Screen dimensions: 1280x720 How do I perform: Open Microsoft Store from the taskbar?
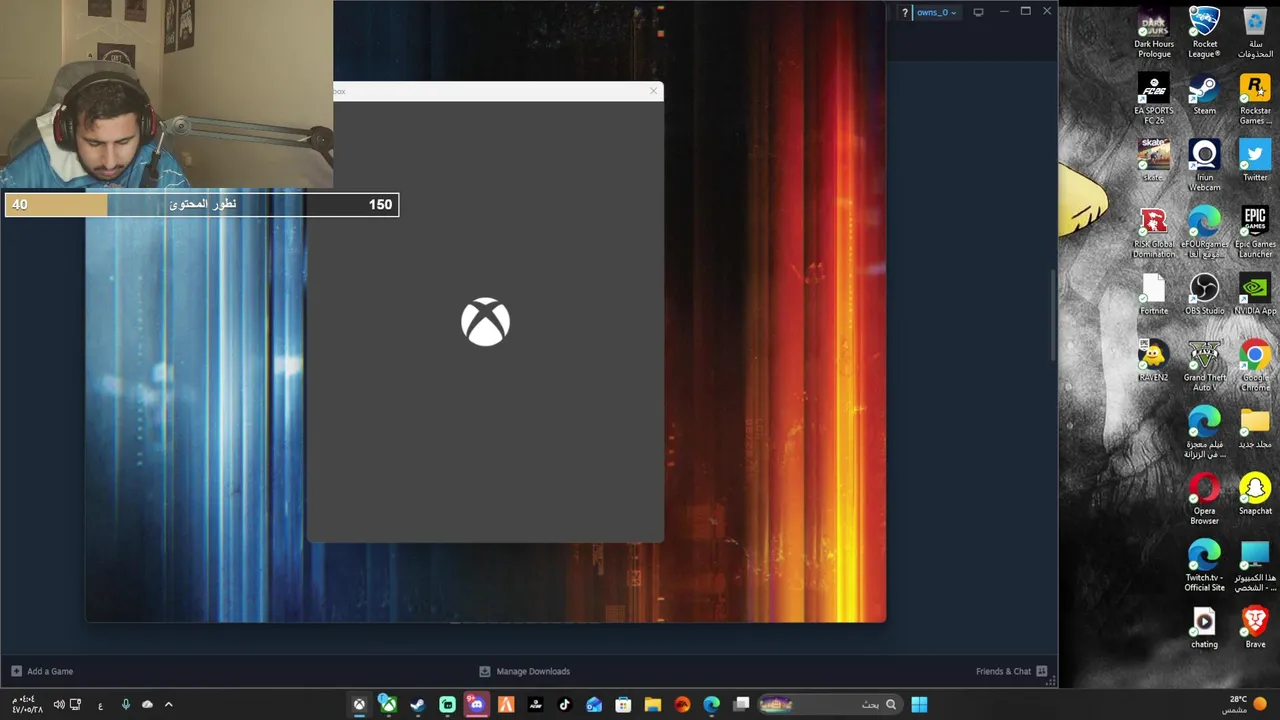(623, 704)
